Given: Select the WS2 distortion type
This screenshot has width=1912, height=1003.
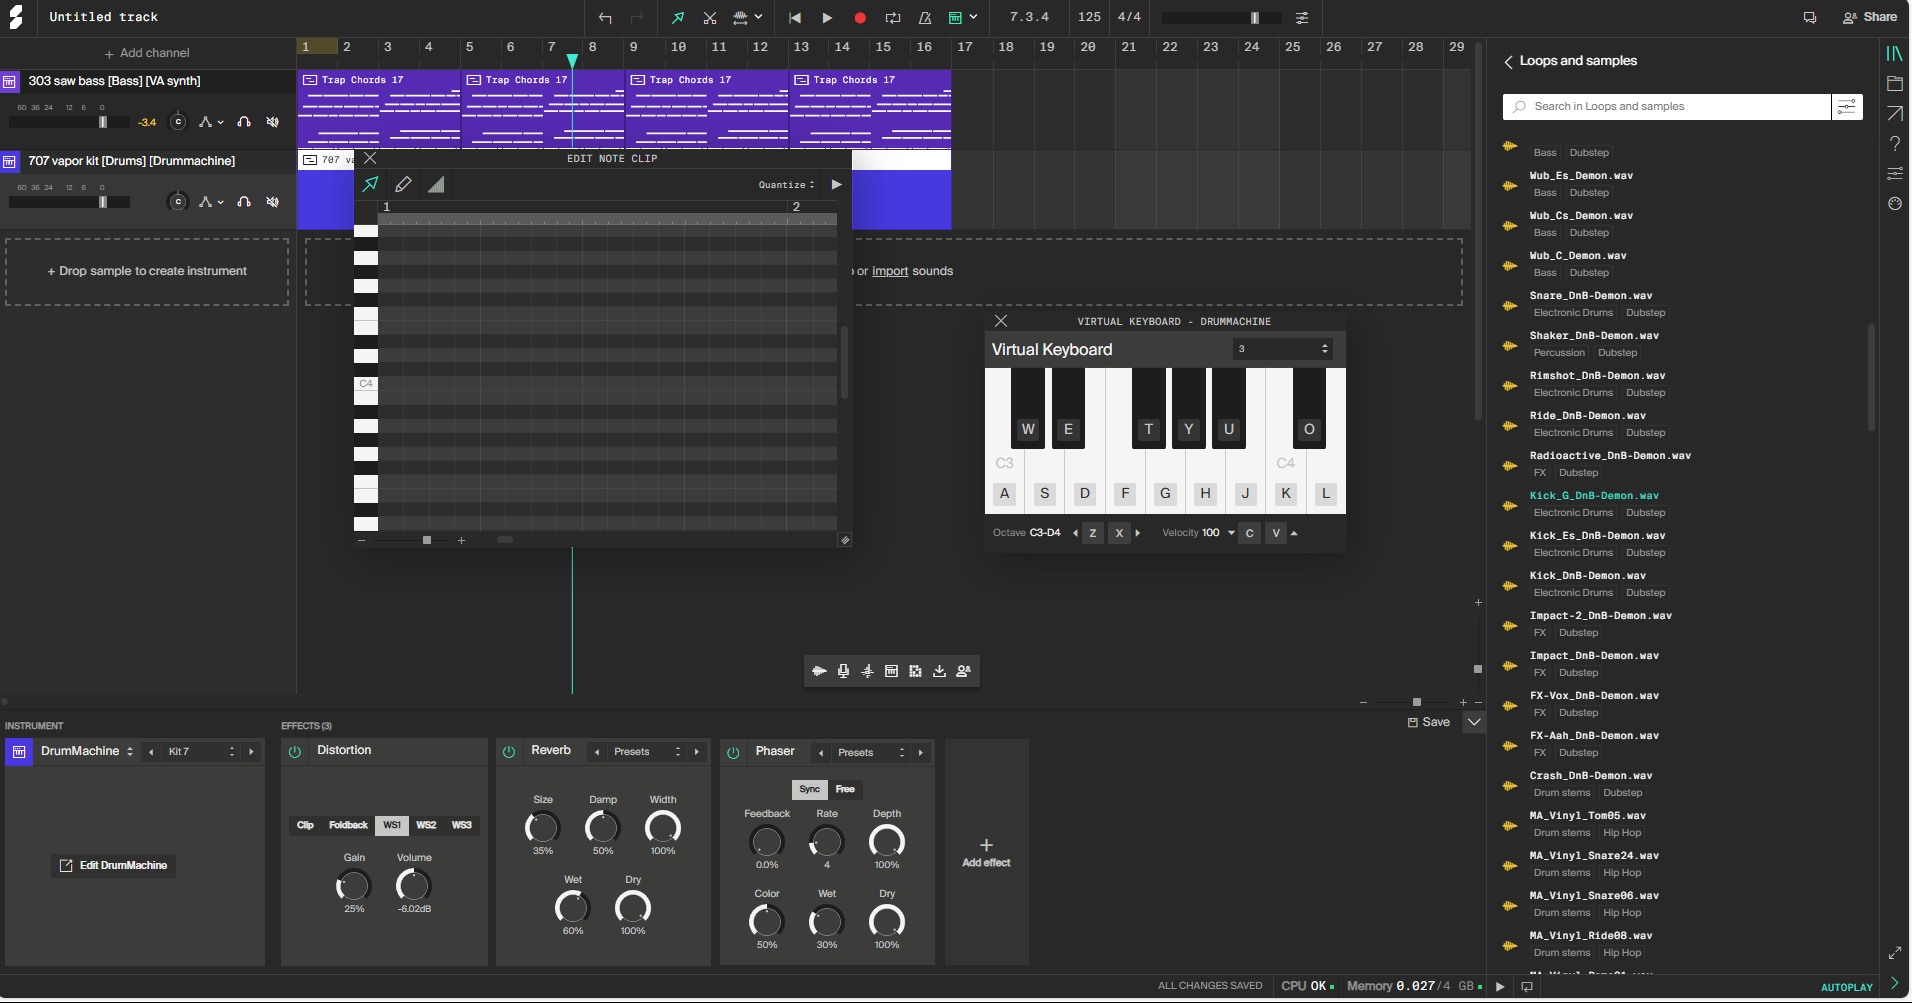Looking at the screenshot, I should 426,825.
